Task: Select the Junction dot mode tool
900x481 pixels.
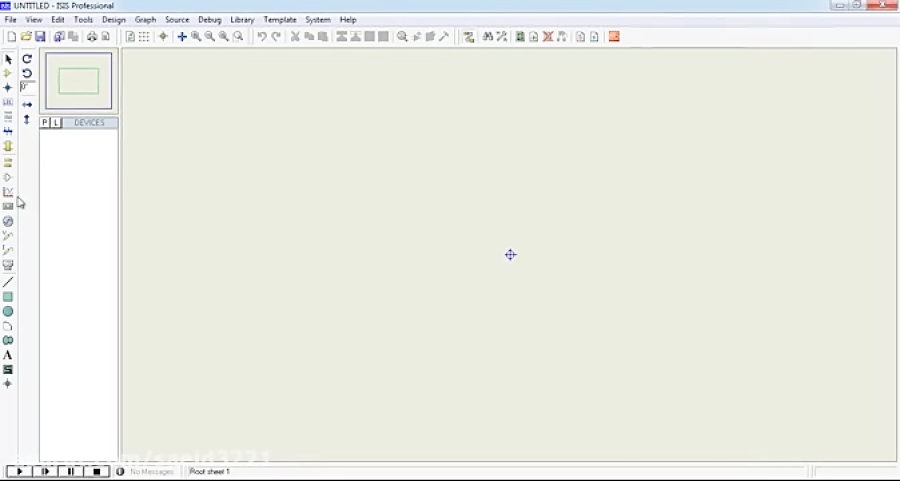Action: click(8, 88)
